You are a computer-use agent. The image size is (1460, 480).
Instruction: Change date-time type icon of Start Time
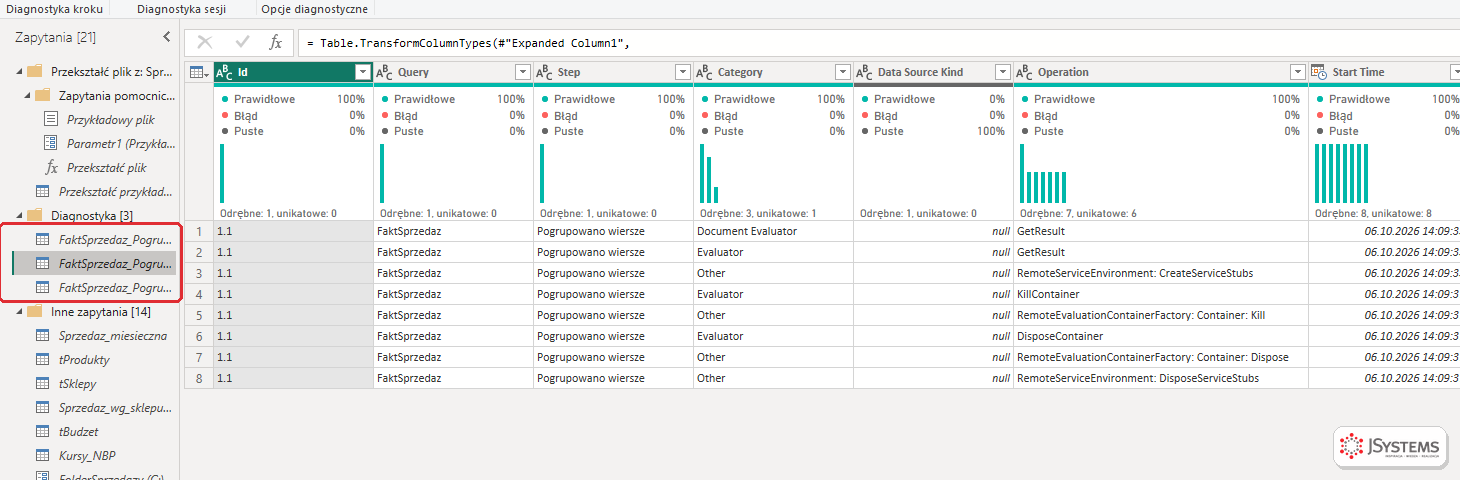(1320, 72)
